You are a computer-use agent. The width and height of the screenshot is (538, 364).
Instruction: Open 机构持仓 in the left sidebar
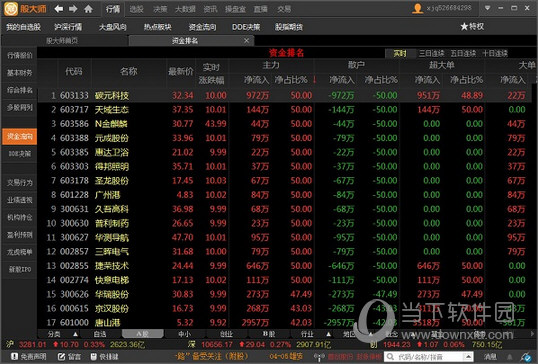point(20,217)
